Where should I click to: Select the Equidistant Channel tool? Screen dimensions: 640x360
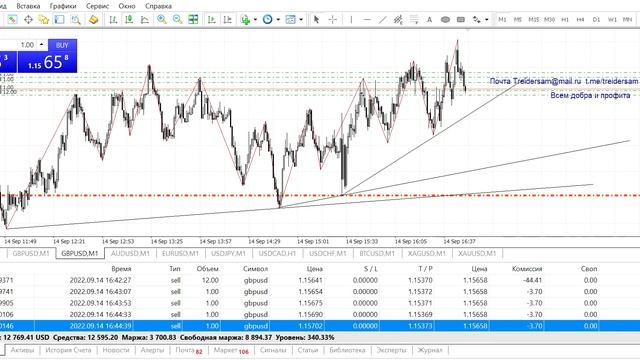398,19
